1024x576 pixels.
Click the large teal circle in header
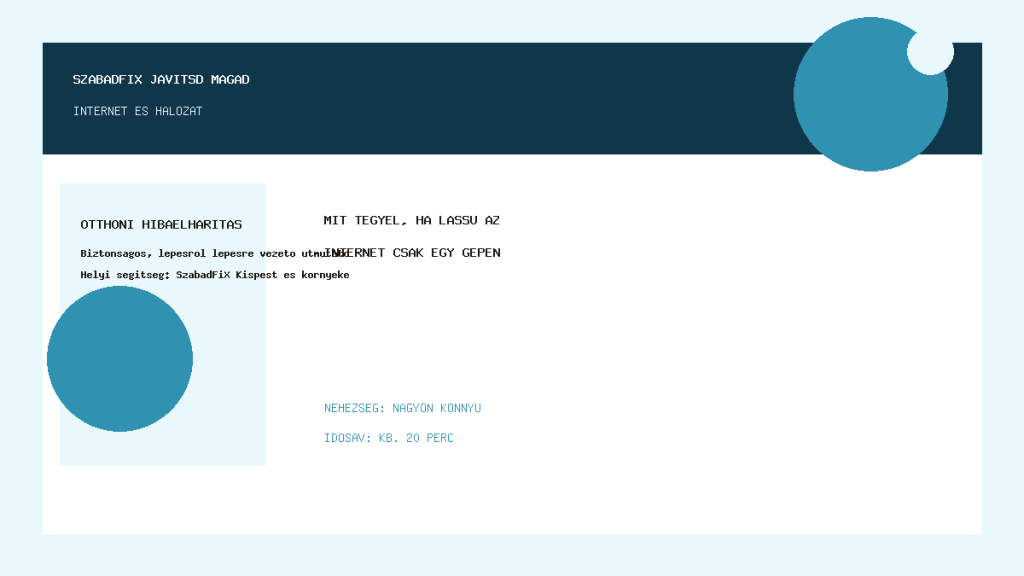click(x=871, y=94)
